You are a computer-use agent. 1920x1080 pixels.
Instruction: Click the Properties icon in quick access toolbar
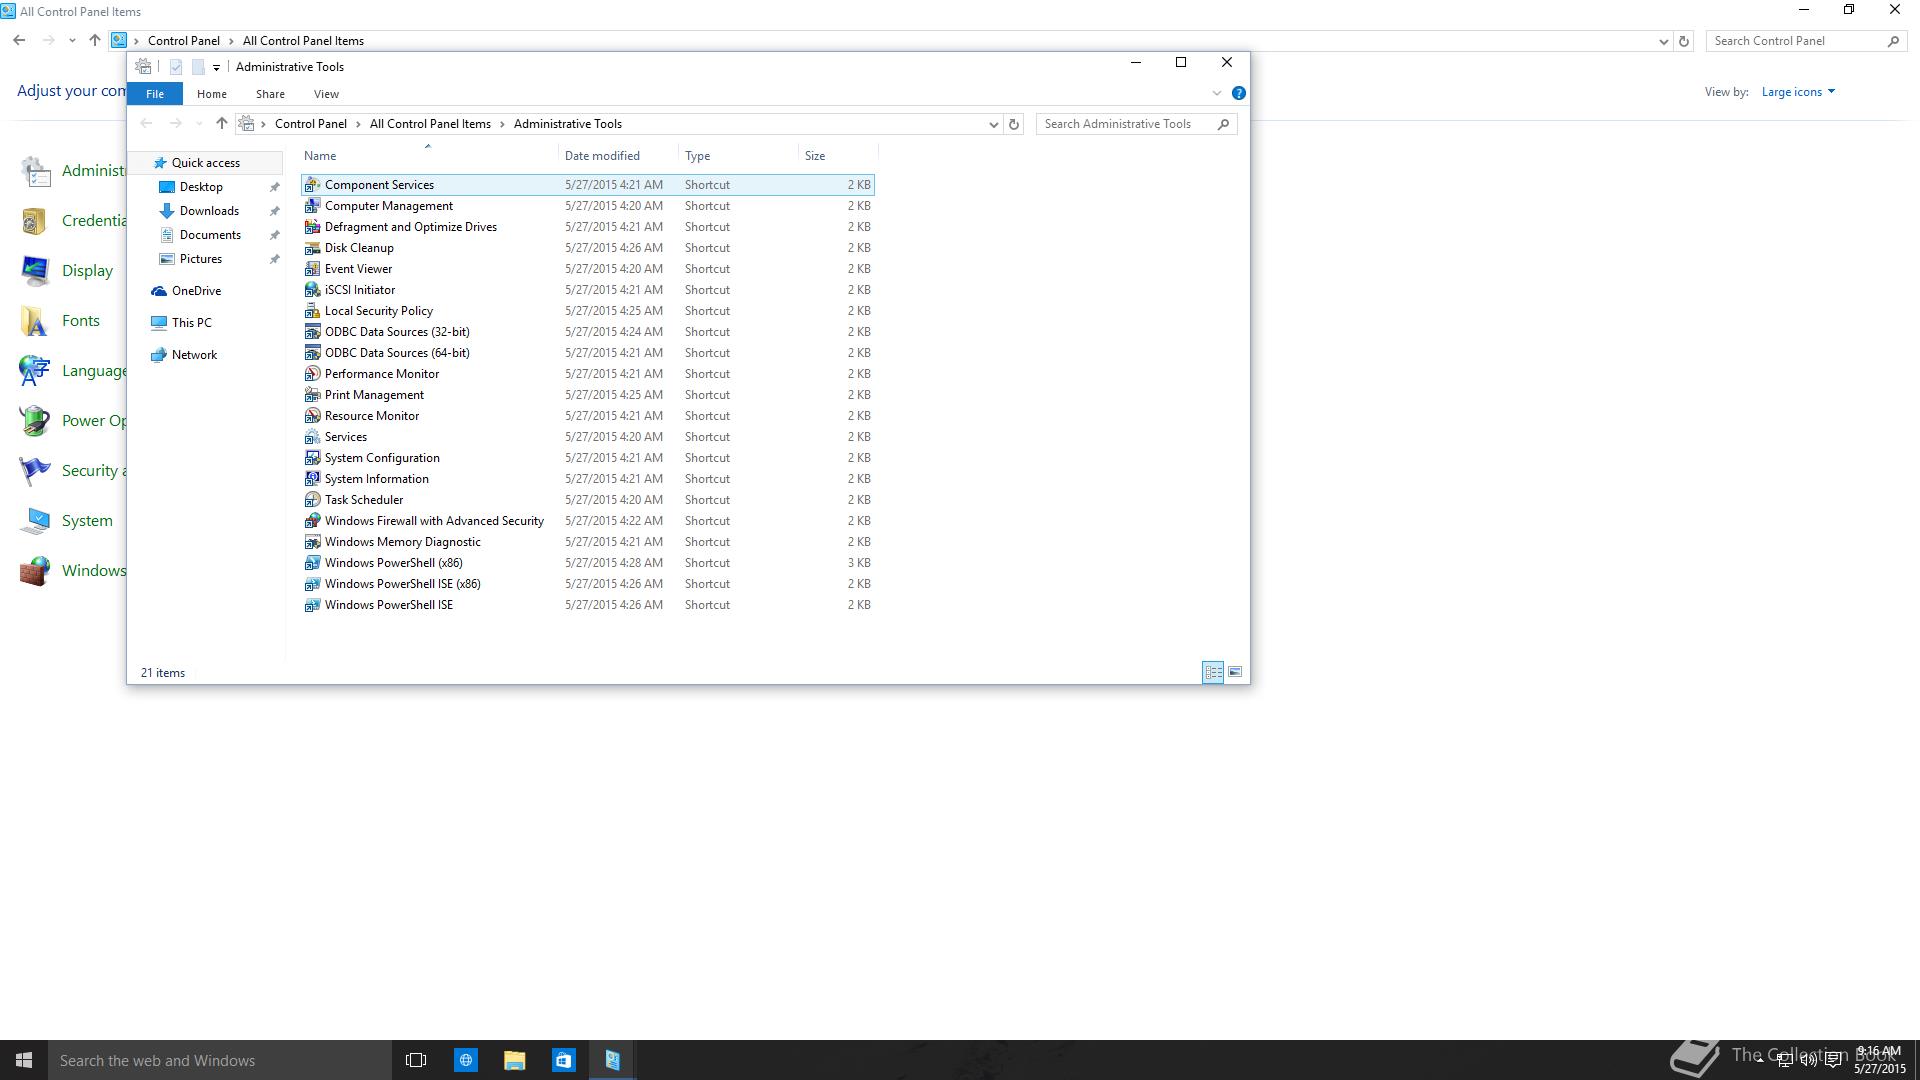point(176,67)
